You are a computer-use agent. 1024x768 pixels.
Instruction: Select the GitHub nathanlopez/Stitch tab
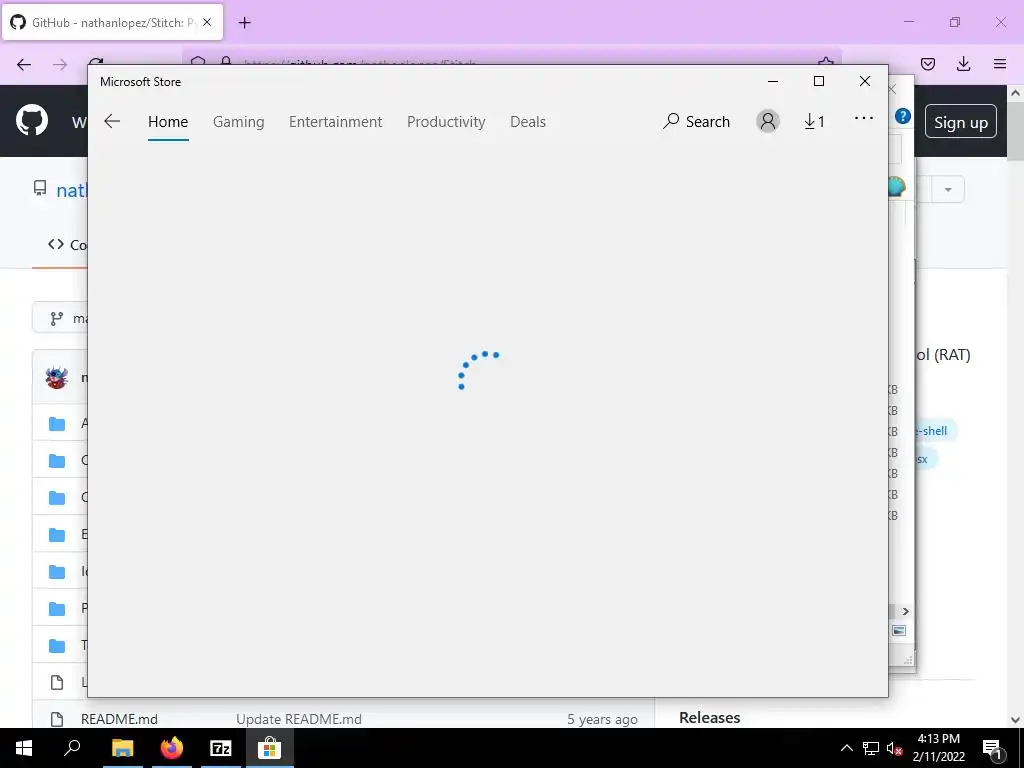coord(113,22)
